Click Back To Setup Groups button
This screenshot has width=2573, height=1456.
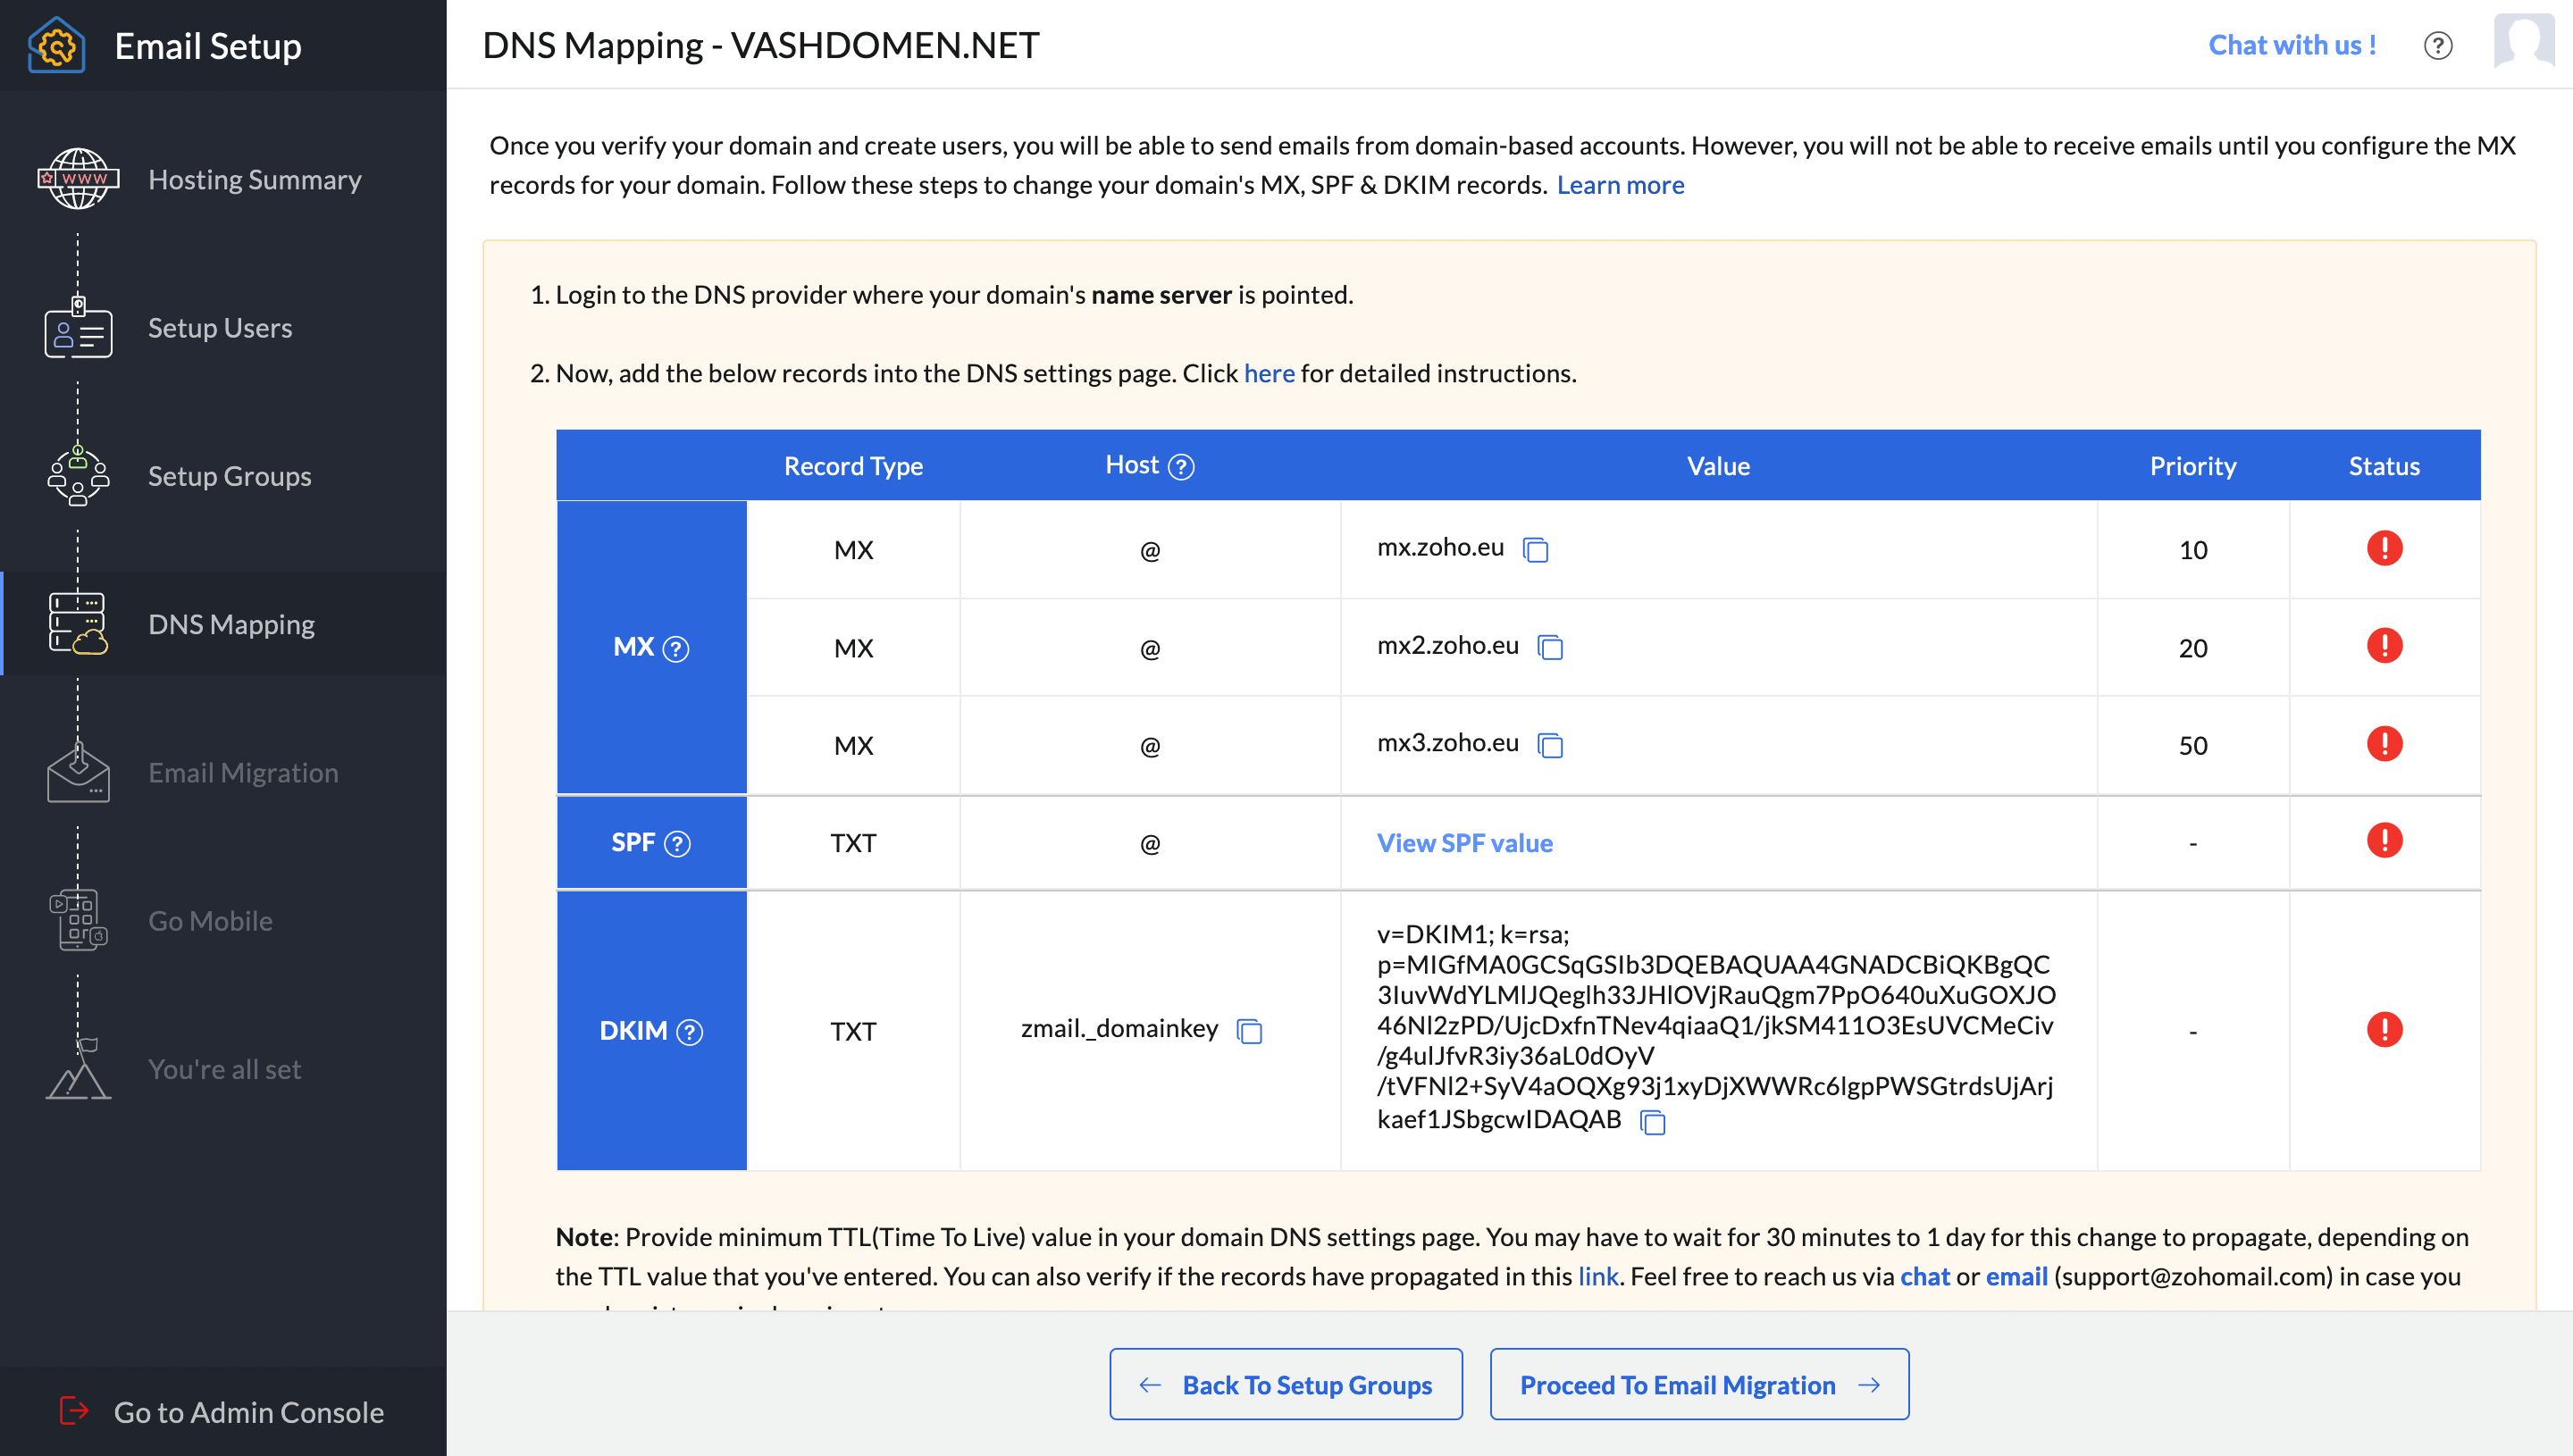[x=1286, y=1385]
